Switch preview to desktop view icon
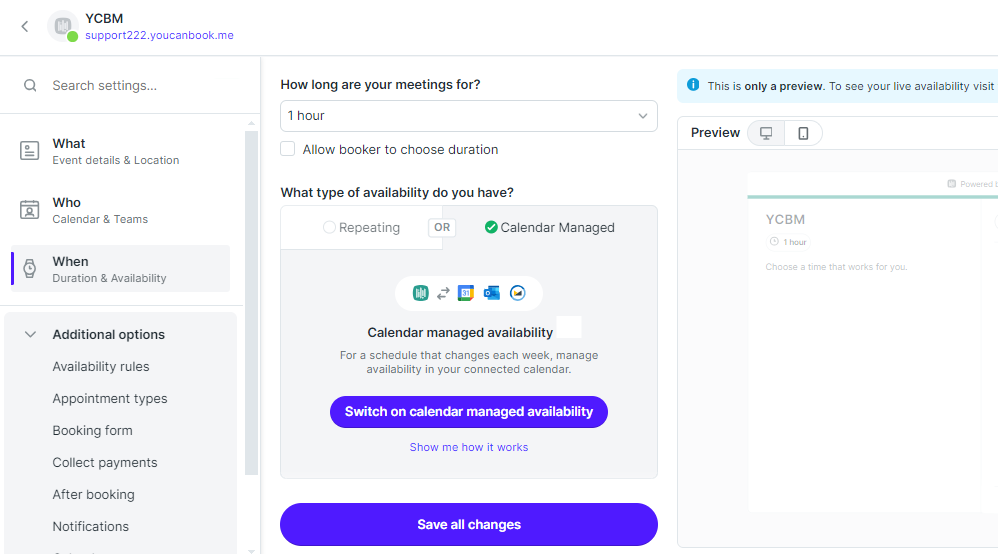The width and height of the screenshot is (998, 554). point(766,133)
